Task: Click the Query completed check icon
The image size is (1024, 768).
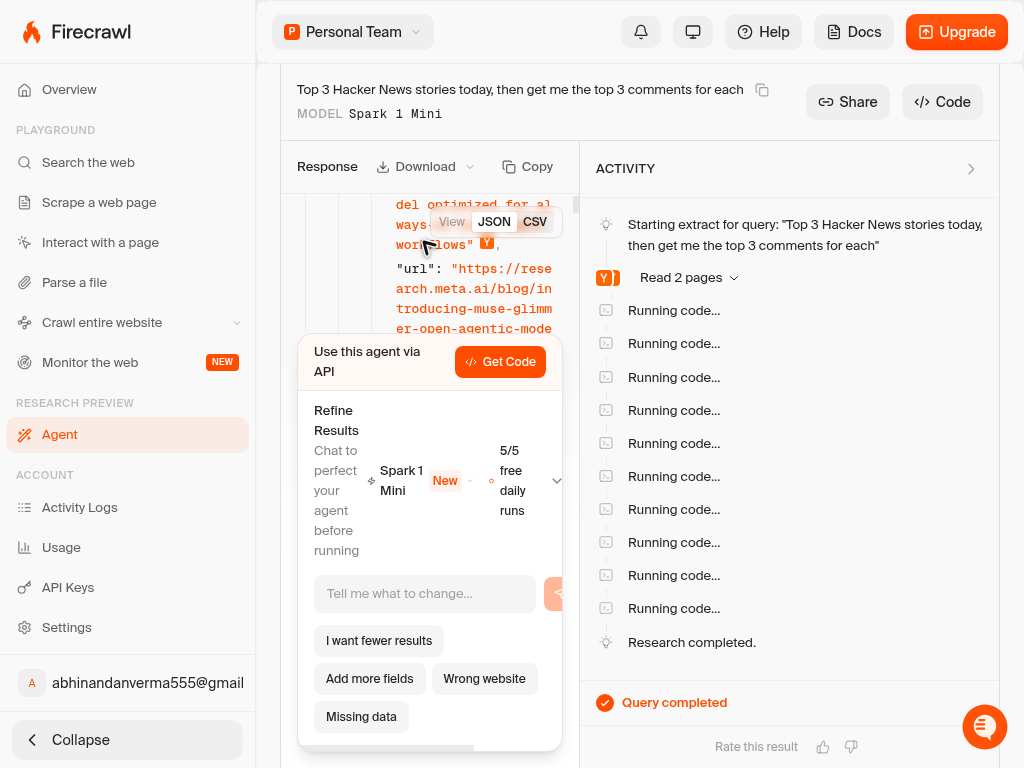Action: (x=605, y=703)
